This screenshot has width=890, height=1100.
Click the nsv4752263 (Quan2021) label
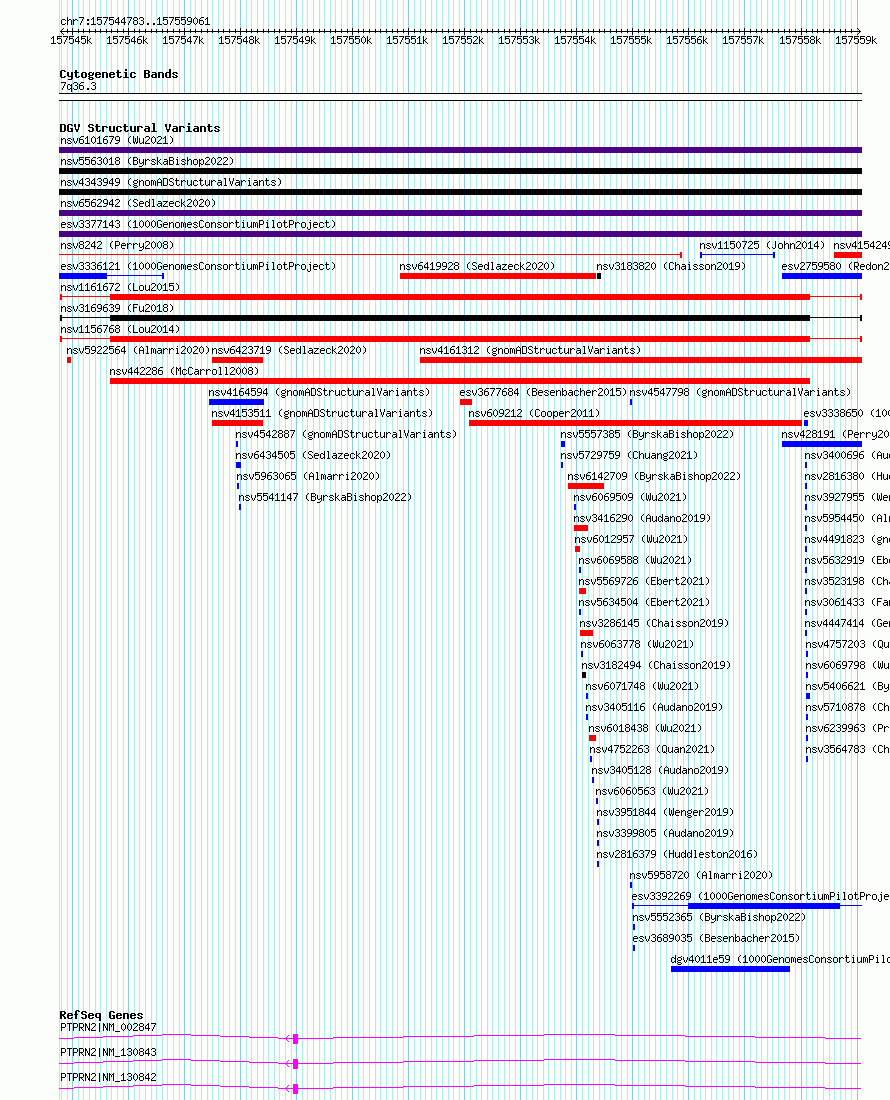[x=653, y=751]
